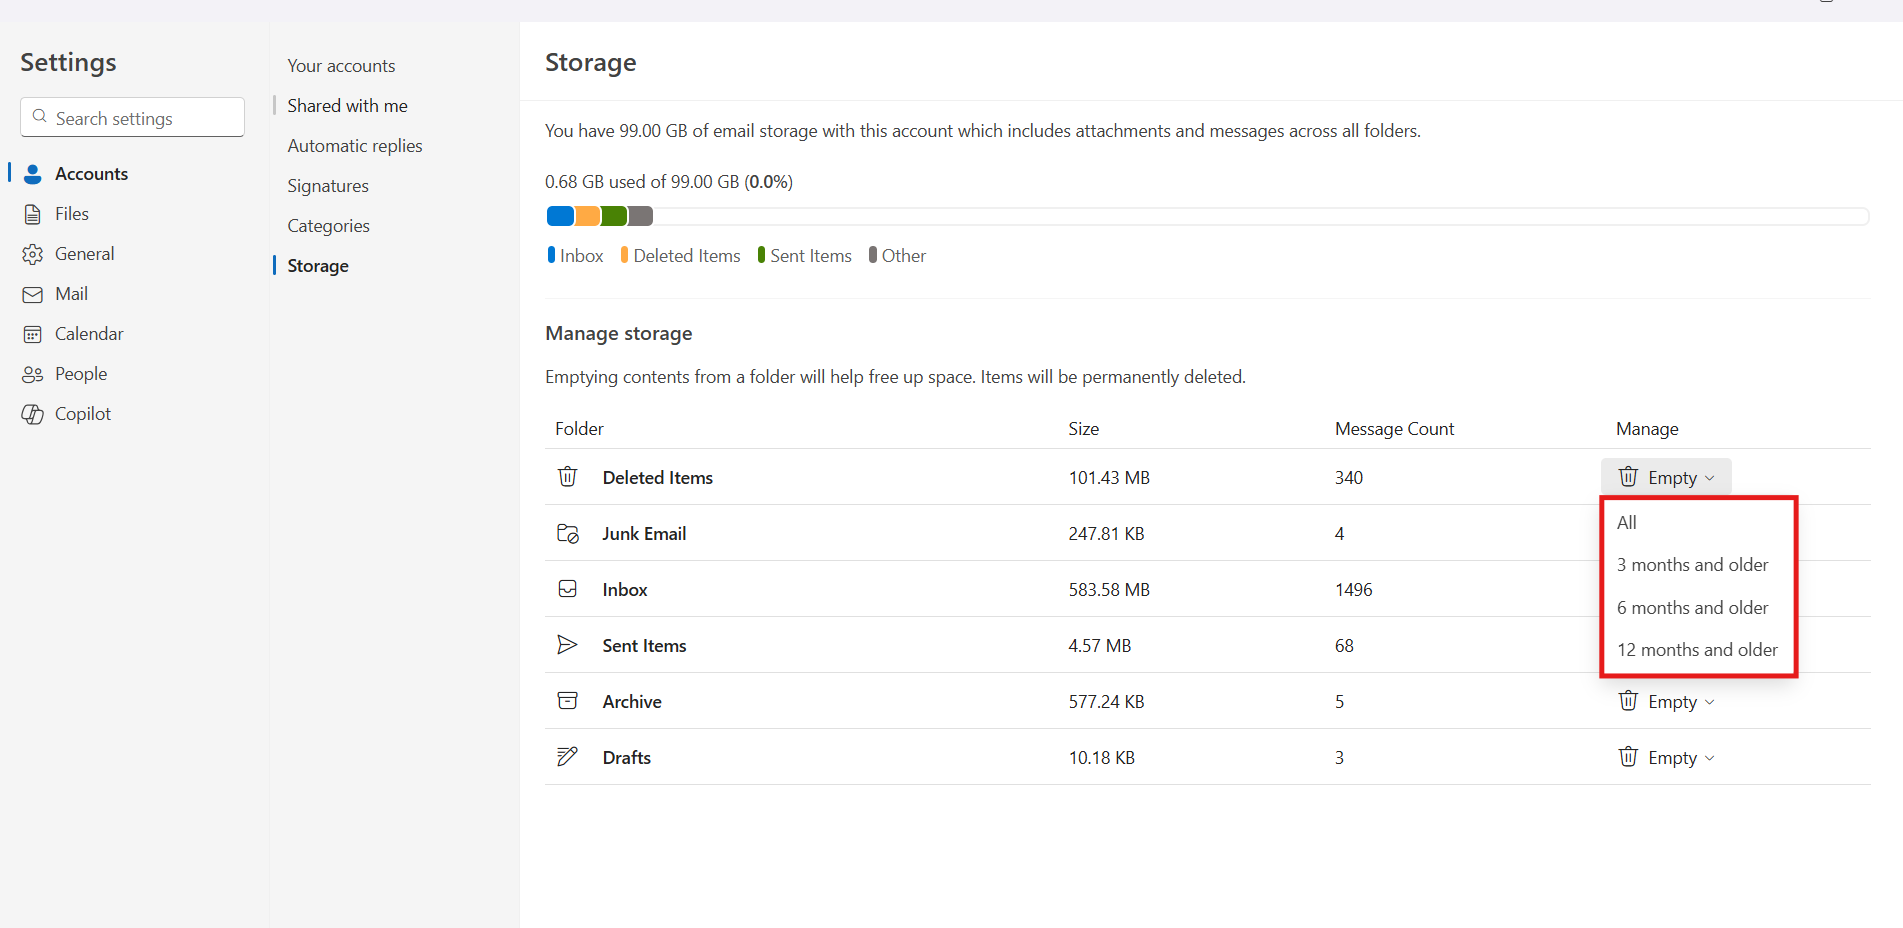This screenshot has width=1903, height=928.
Task: Open the Empty options for Archive
Action: [x=1666, y=701]
